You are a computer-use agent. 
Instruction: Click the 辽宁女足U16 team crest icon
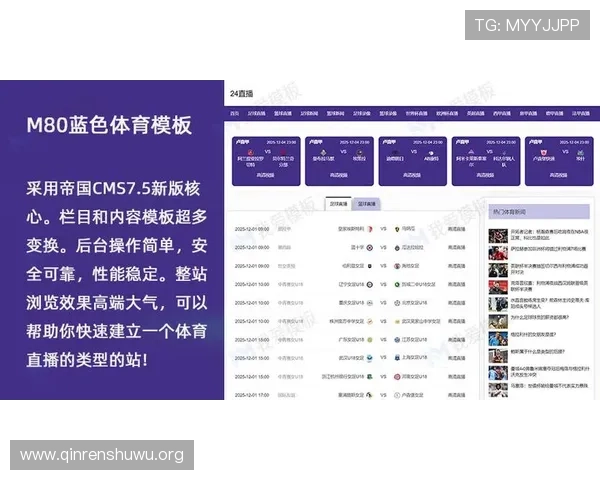click(x=370, y=284)
